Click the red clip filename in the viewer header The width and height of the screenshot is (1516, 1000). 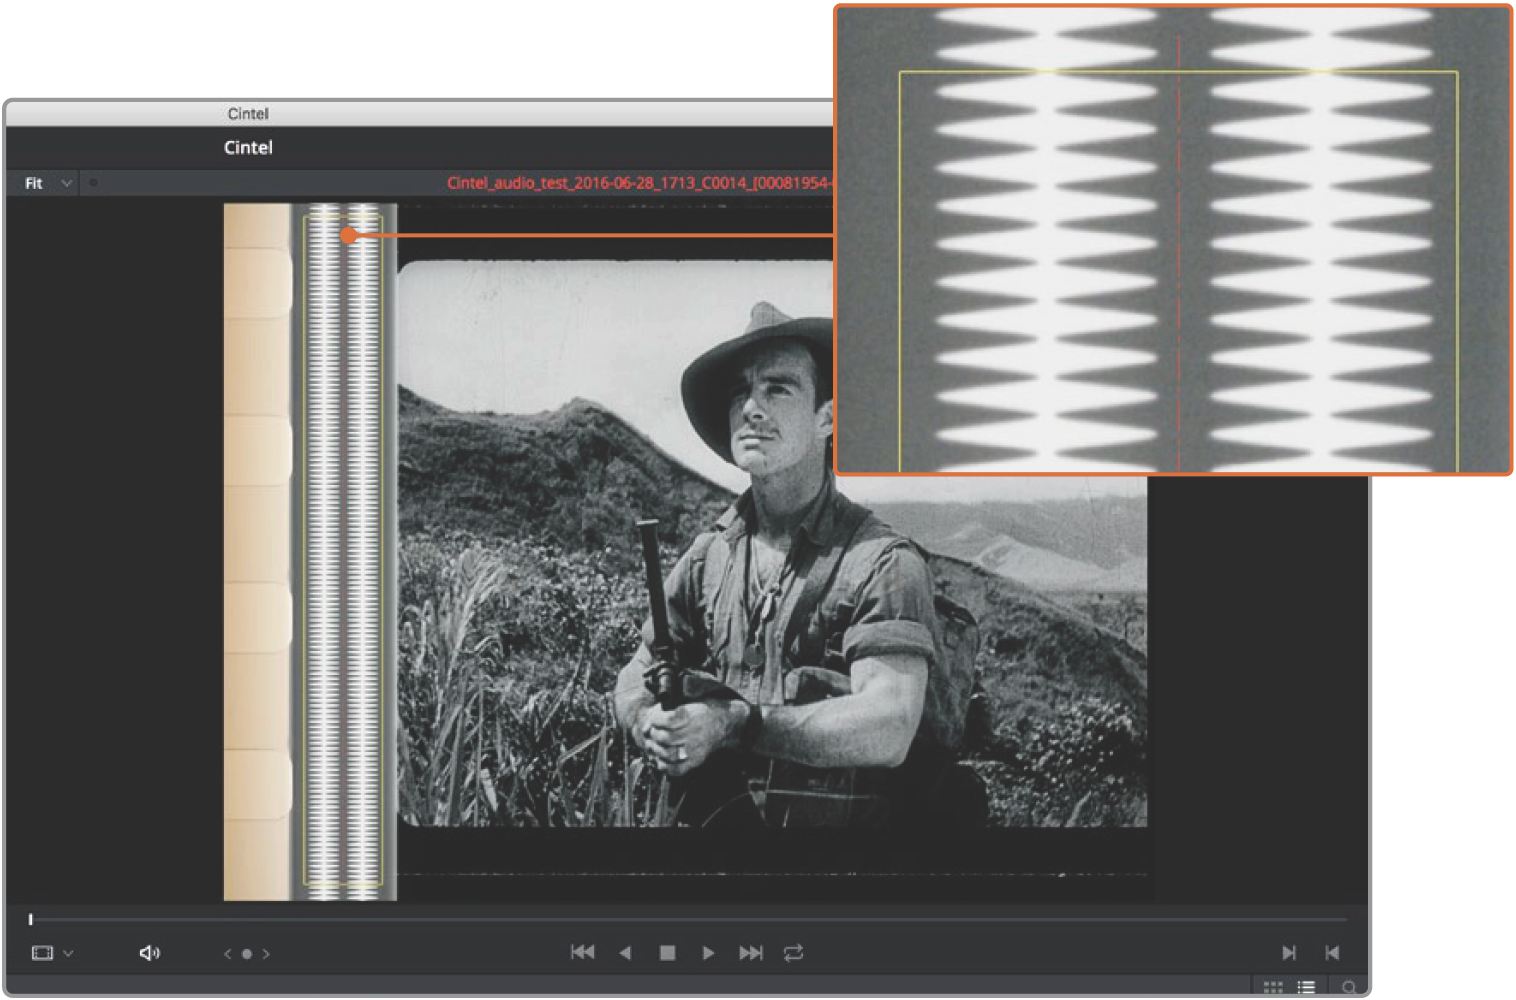(x=639, y=183)
